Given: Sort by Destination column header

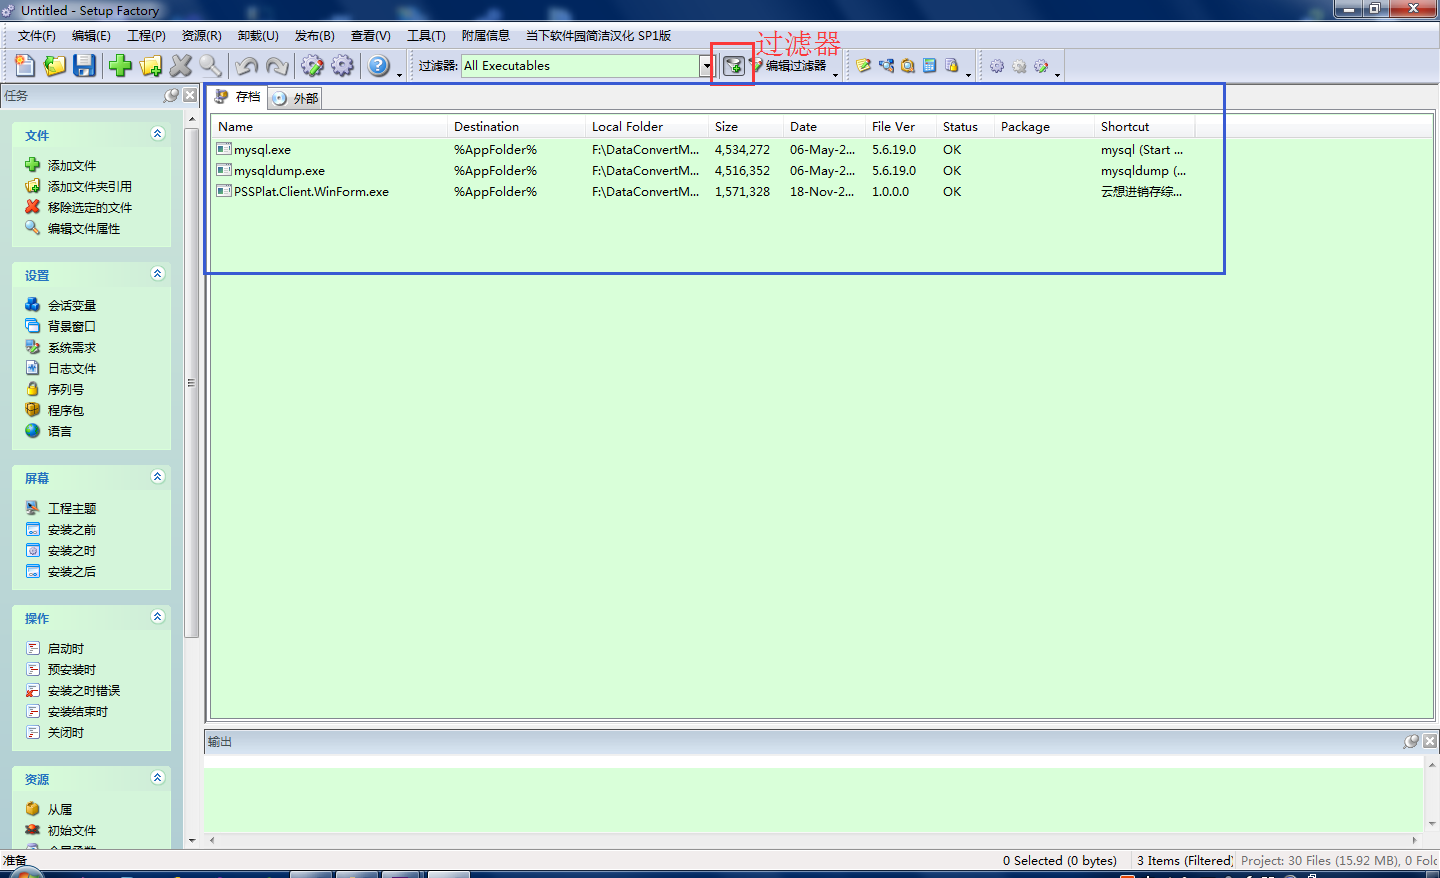Looking at the screenshot, I should [x=516, y=127].
